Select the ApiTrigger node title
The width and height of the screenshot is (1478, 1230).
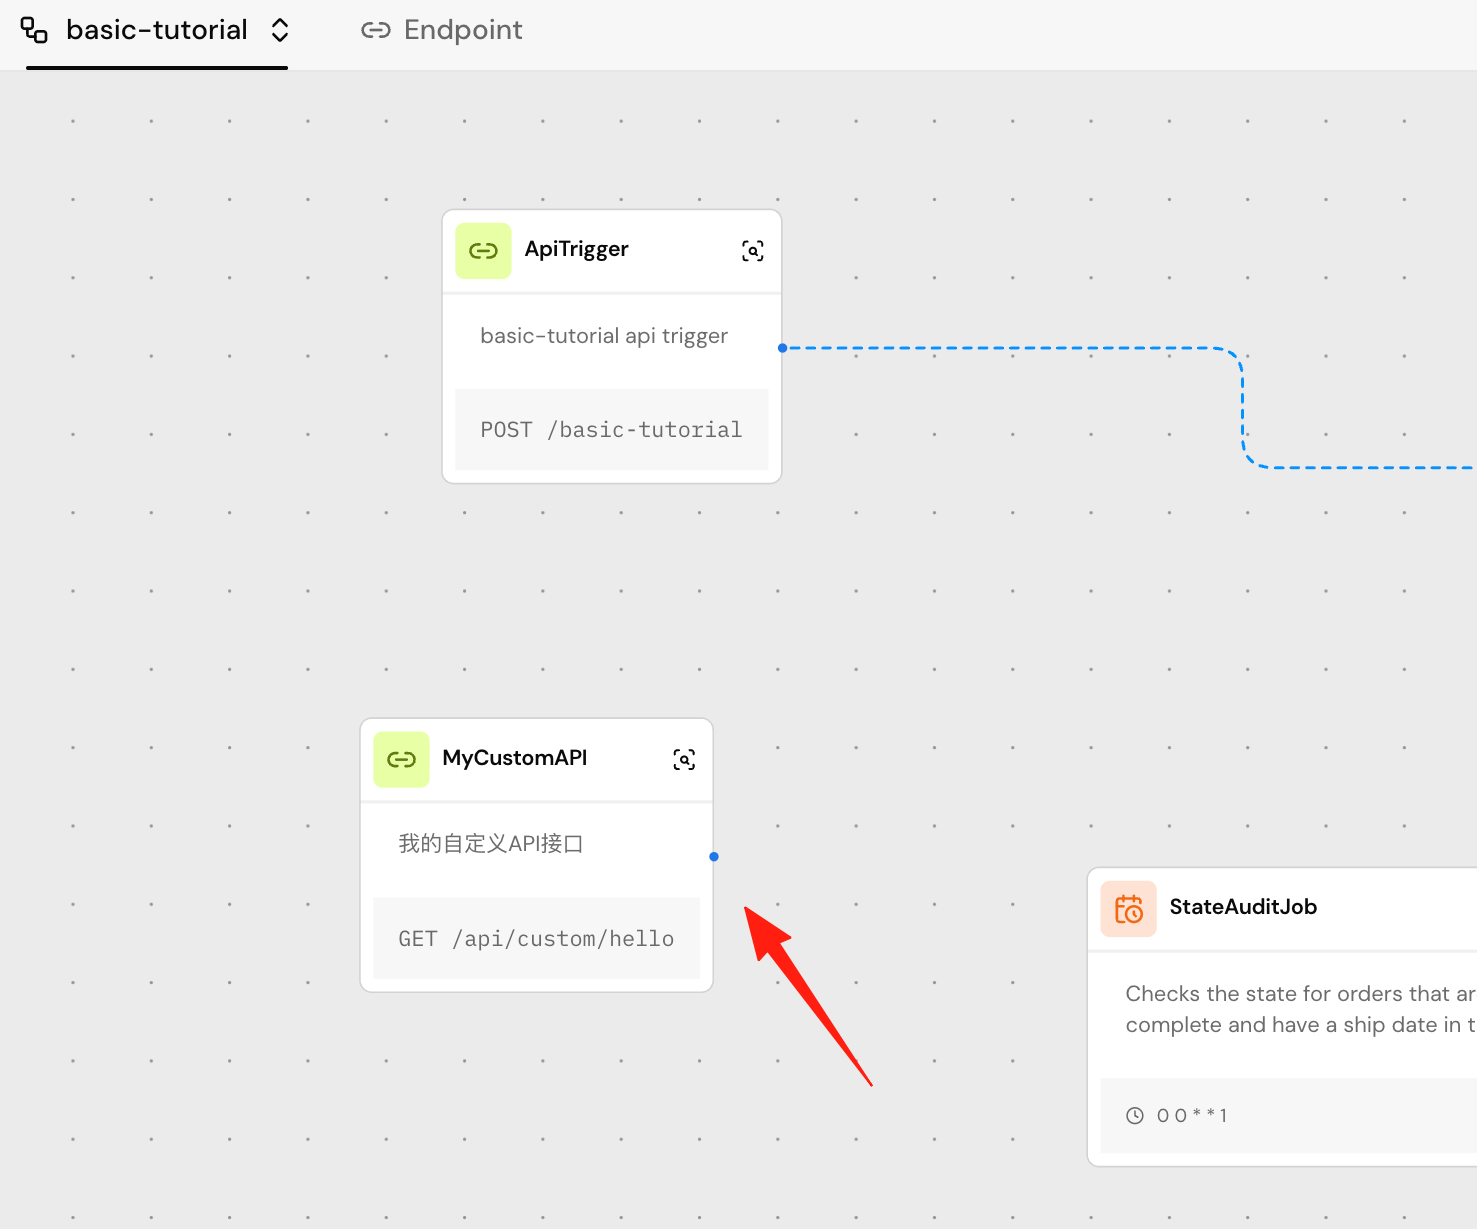(577, 249)
